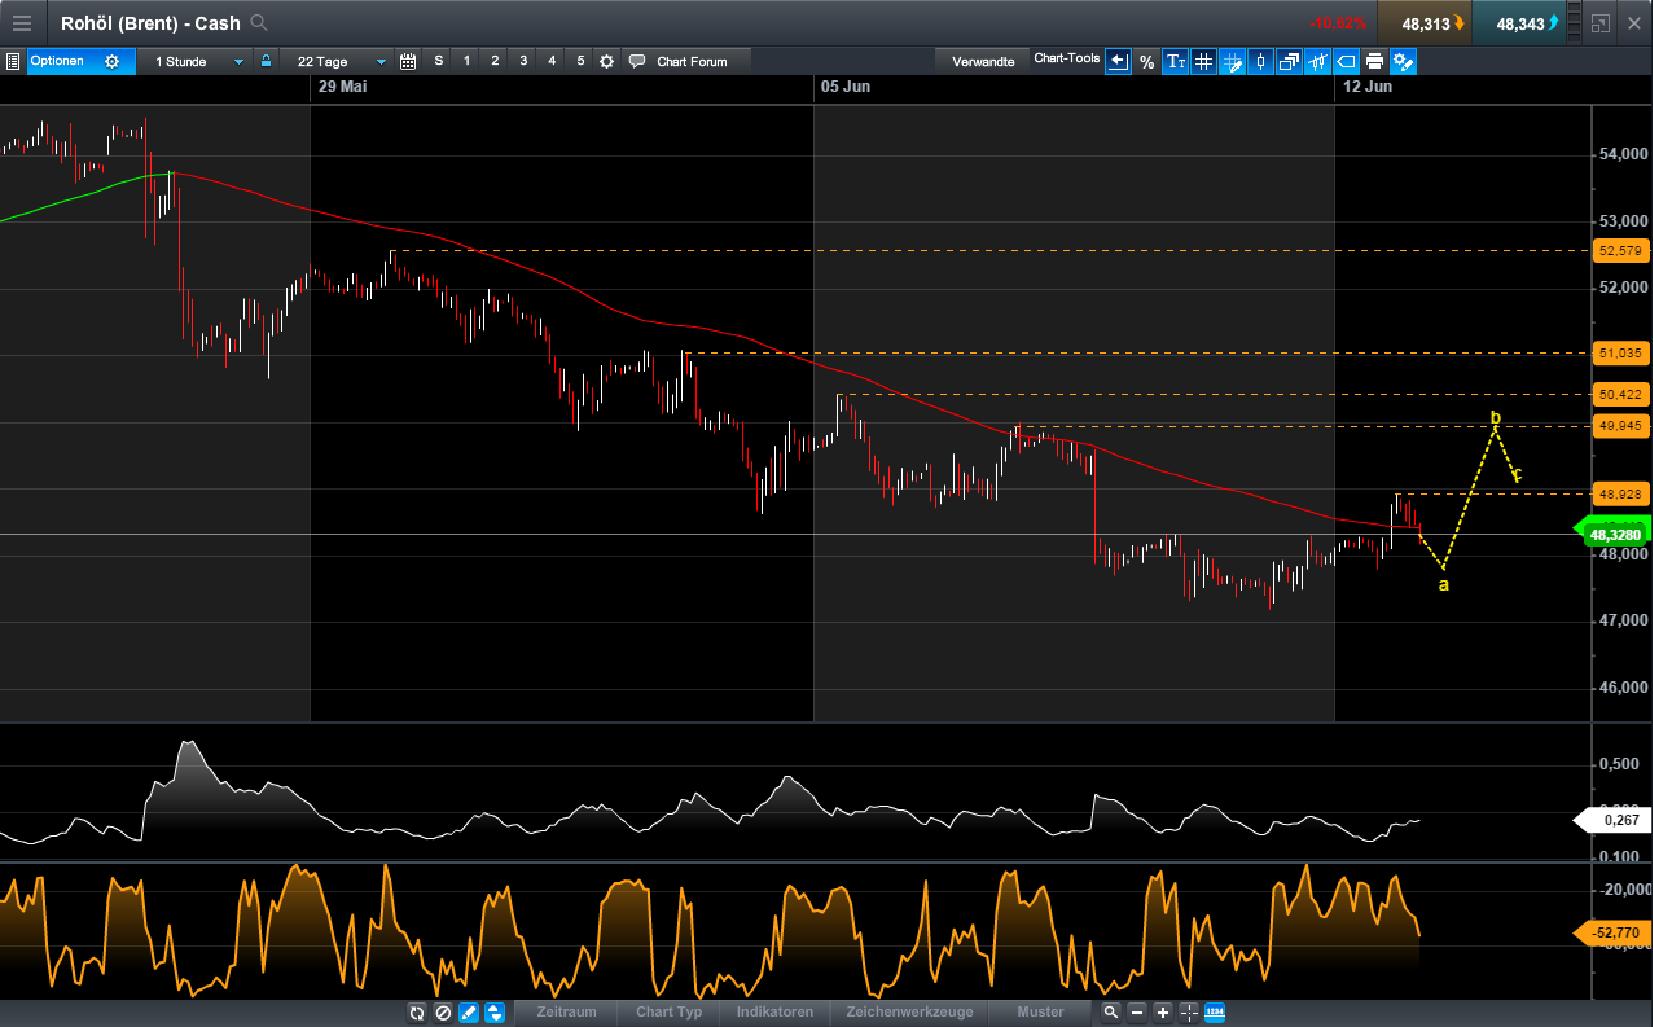The image size is (1653, 1027).
Task: Open the Zeitraum menu
Action: tap(566, 1012)
